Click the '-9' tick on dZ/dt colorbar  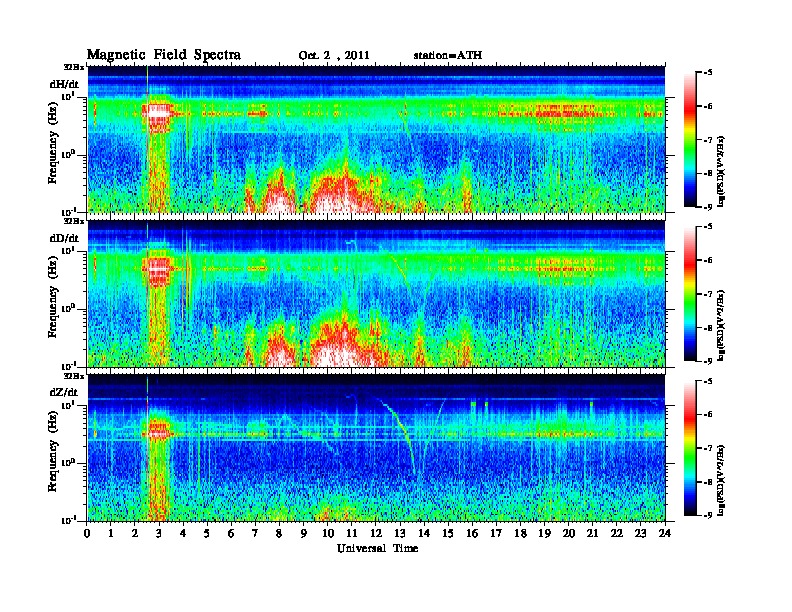pos(708,515)
